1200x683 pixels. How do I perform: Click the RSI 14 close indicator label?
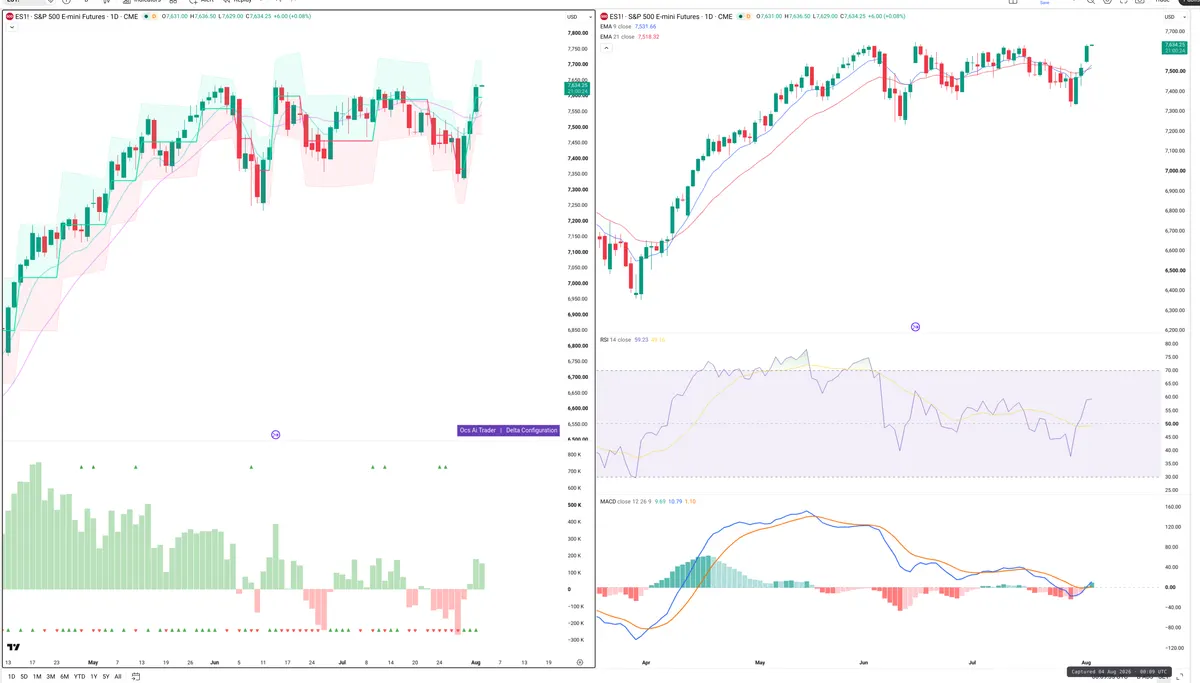click(616, 340)
